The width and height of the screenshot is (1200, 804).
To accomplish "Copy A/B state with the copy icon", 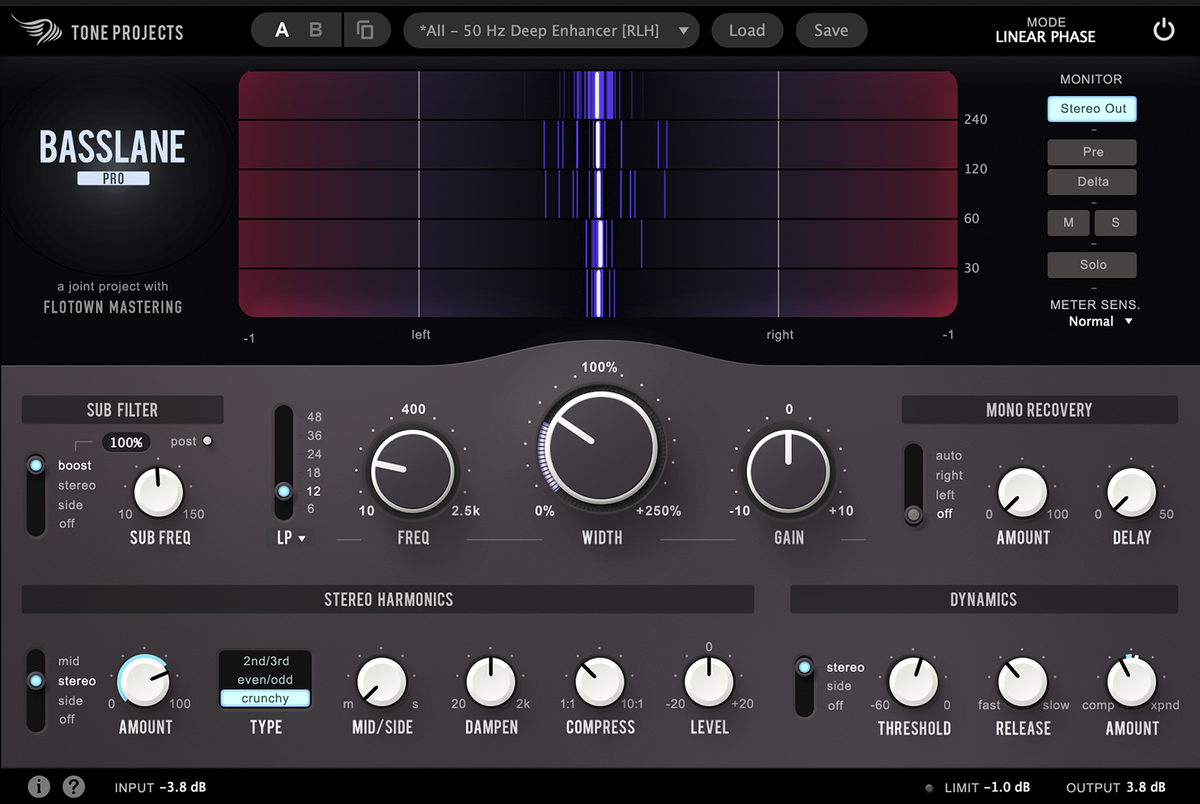I will (x=366, y=30).
